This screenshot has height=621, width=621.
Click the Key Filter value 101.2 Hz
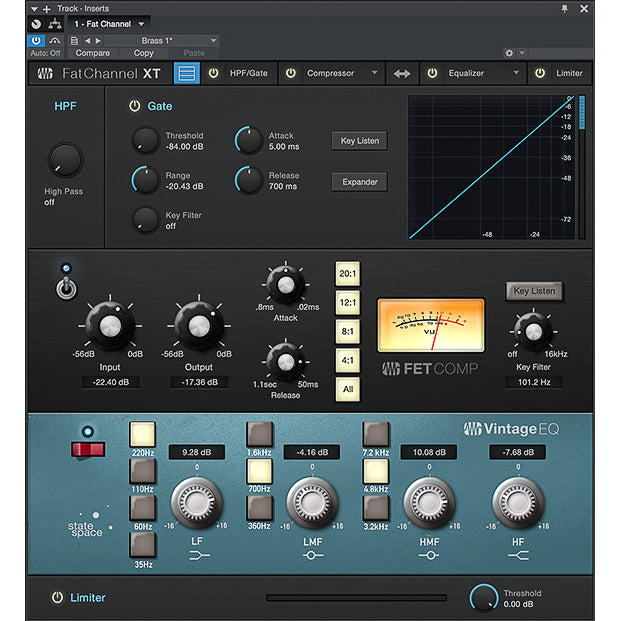[534, 382]
